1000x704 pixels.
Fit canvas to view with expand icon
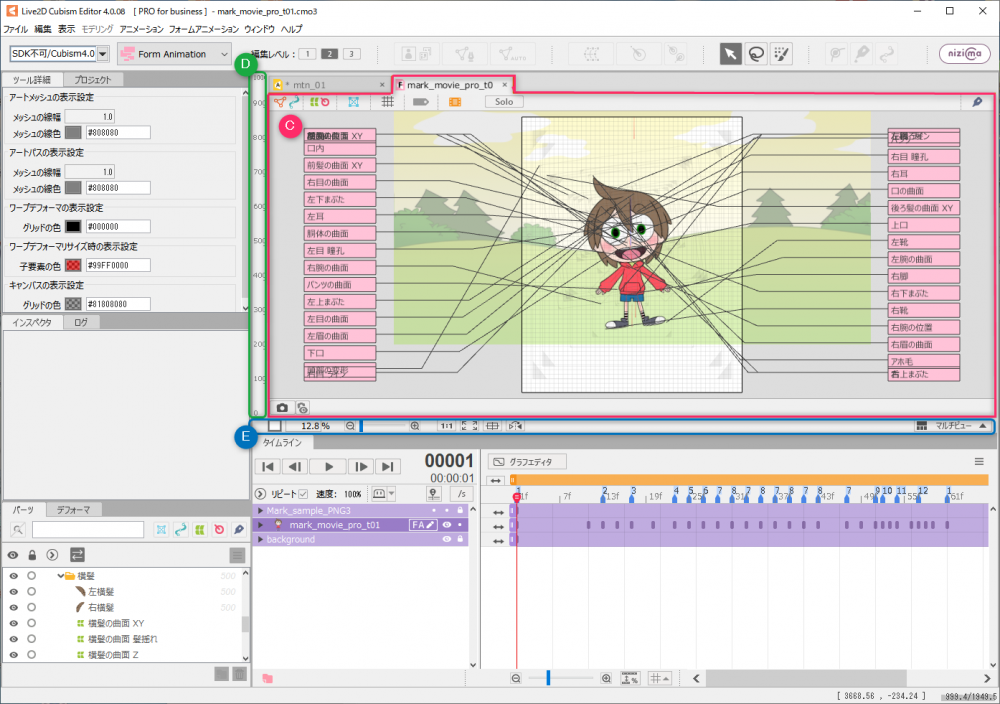[x=469, y=426]
